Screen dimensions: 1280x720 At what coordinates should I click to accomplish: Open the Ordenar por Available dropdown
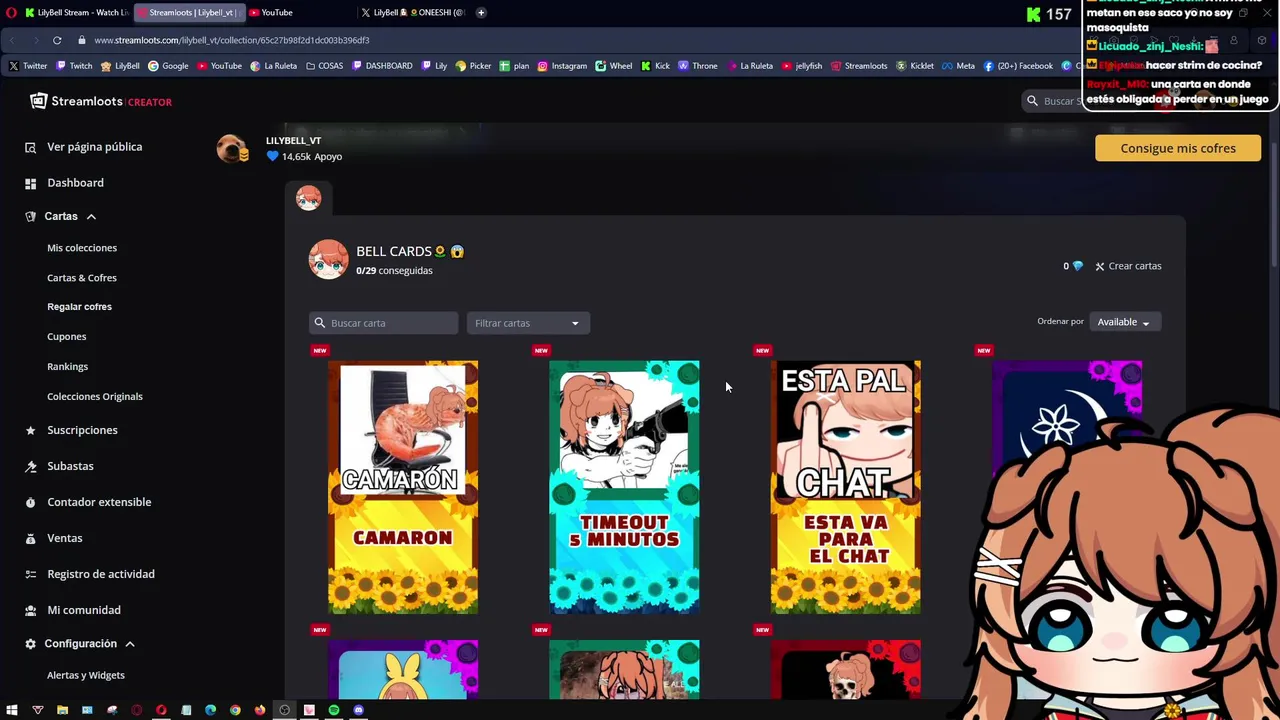pyautogui.click(x=1124, y=322)
